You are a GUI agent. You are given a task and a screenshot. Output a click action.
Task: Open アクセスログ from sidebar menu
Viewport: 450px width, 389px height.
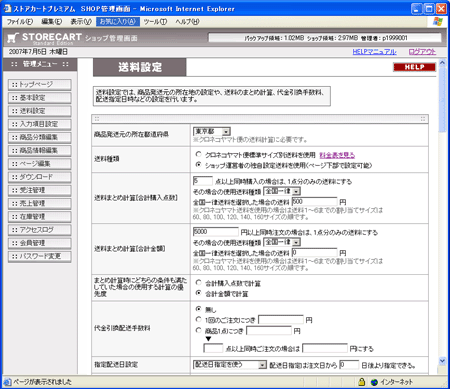(x=40, y=230)
